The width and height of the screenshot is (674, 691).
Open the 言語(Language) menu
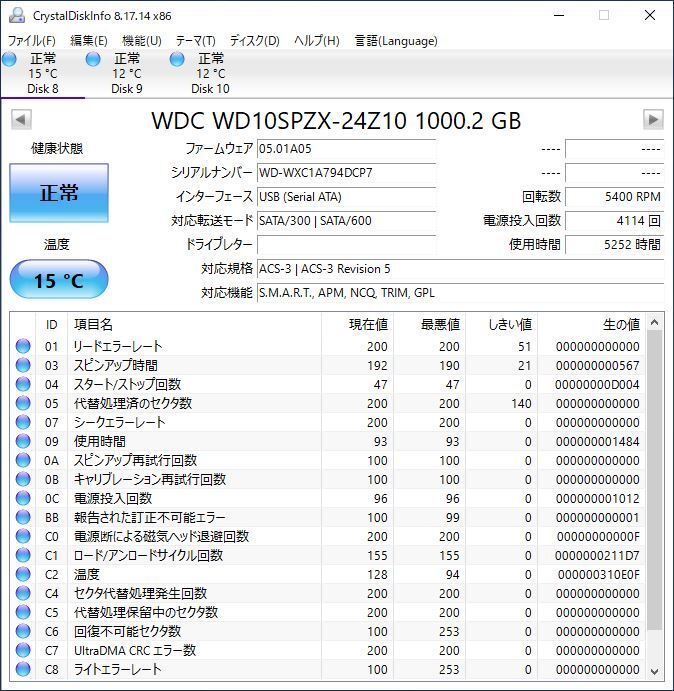[396, 41]
